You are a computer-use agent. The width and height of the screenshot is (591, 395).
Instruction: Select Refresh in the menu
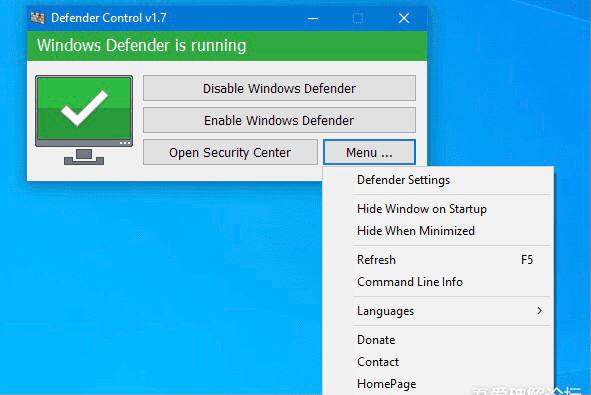(x=438, y=260)
